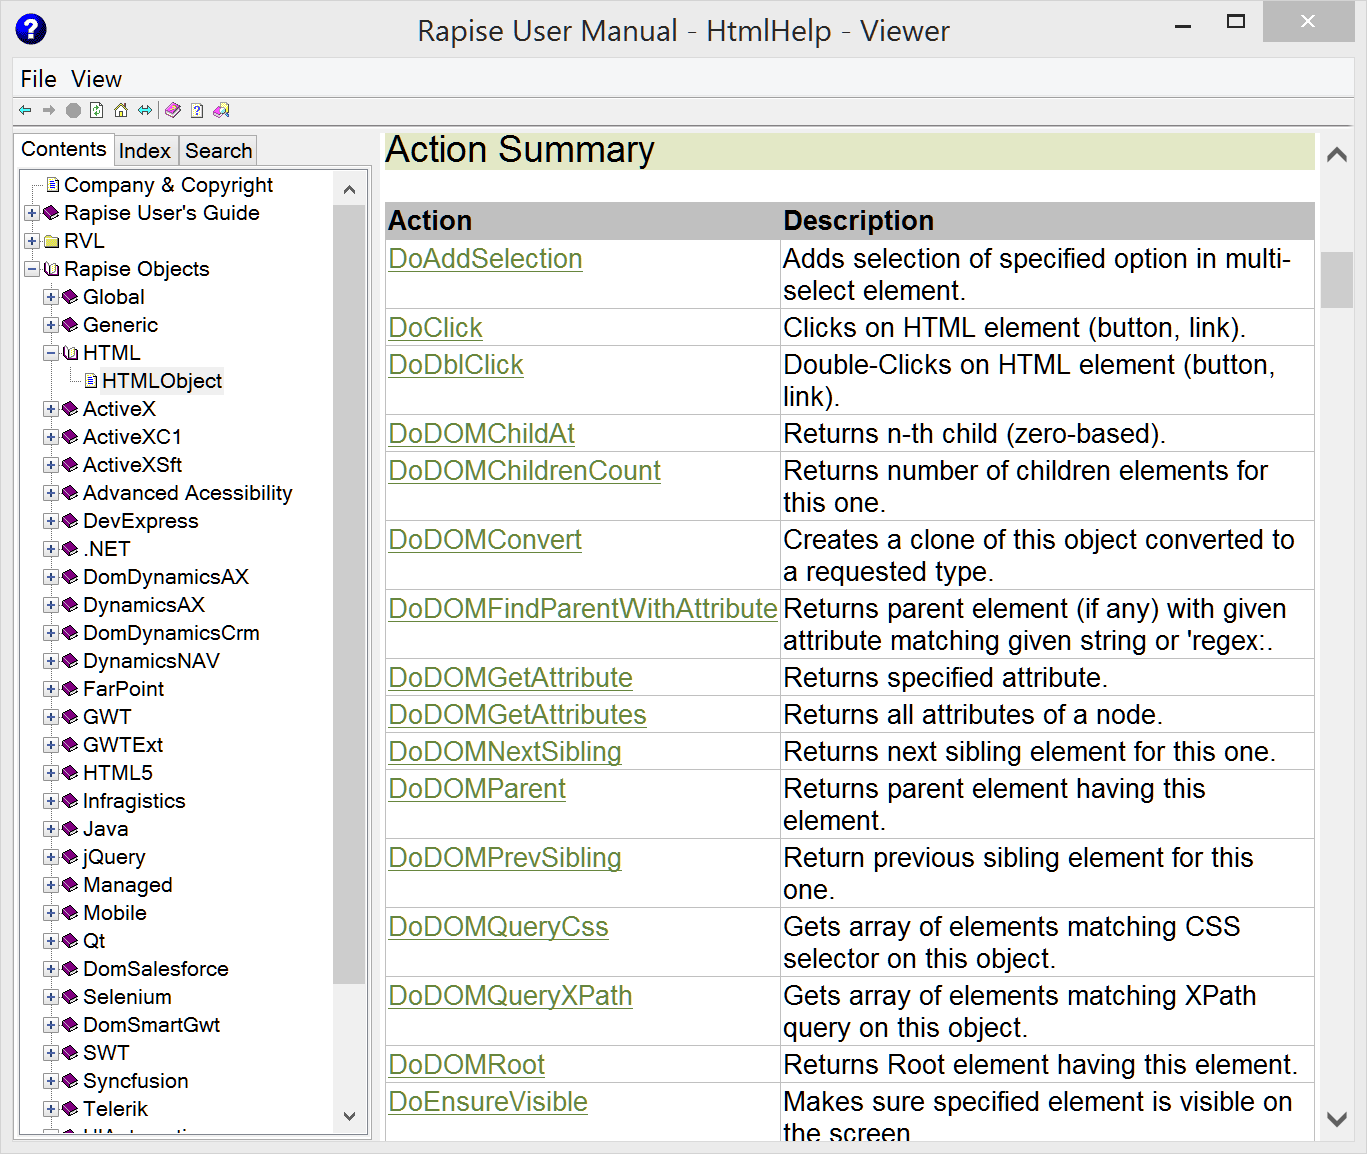Open the DoDOMQueryXPath link
This screenshot has height=1154, width=1367.
[x=510, y=996]
